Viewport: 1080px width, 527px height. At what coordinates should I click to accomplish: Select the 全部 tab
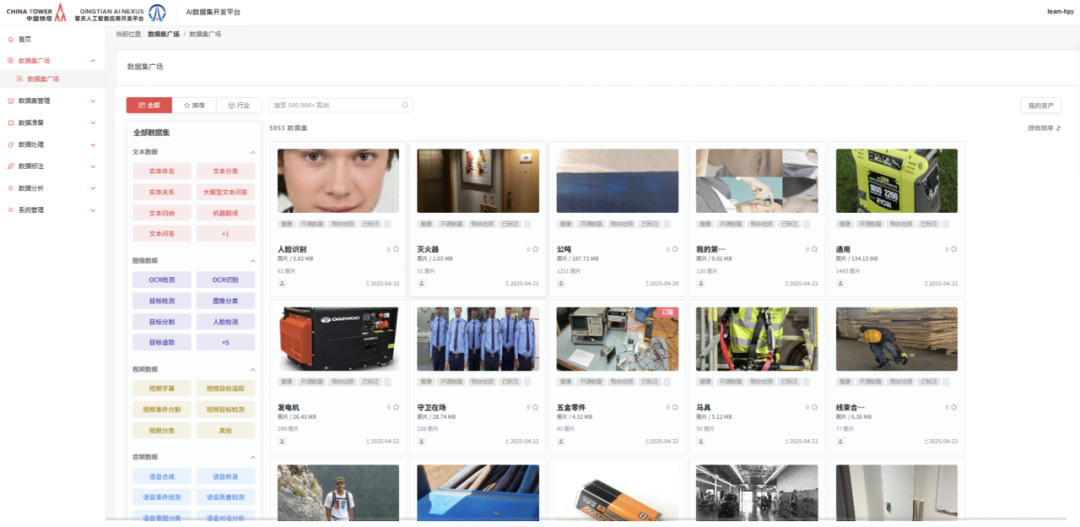pos(149,105)
